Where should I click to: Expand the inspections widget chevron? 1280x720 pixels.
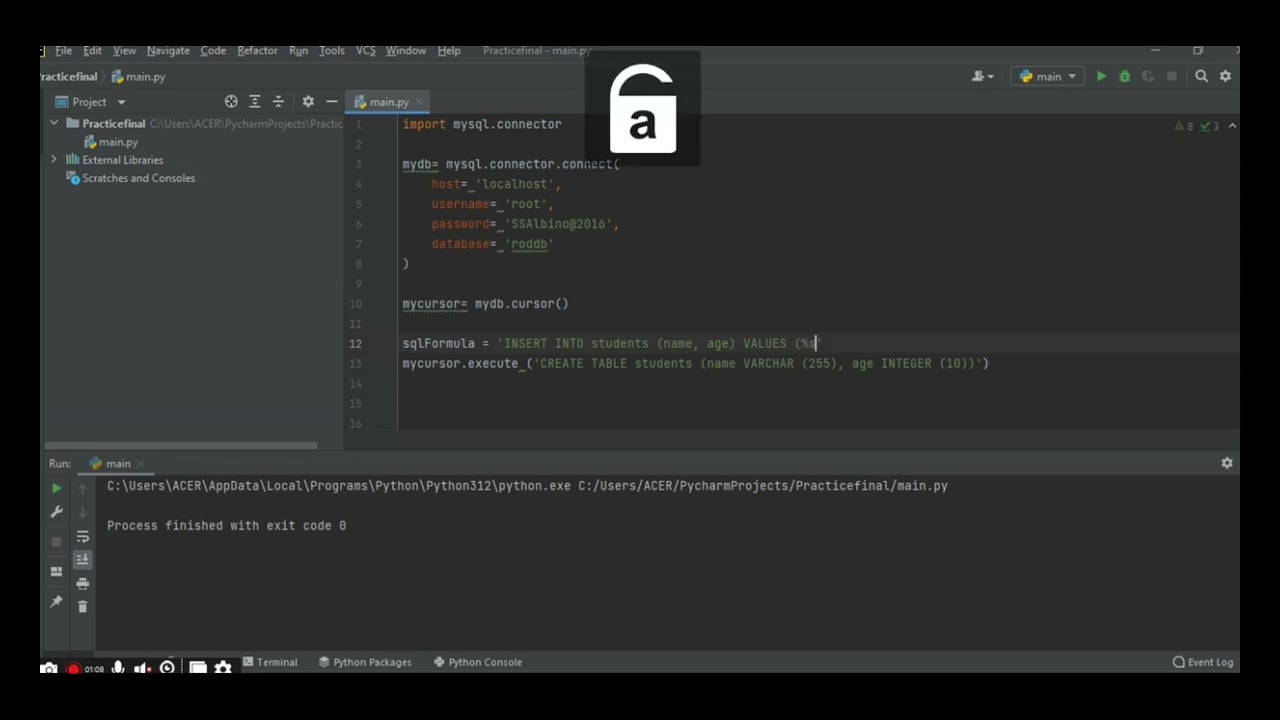coord(1232,126)
